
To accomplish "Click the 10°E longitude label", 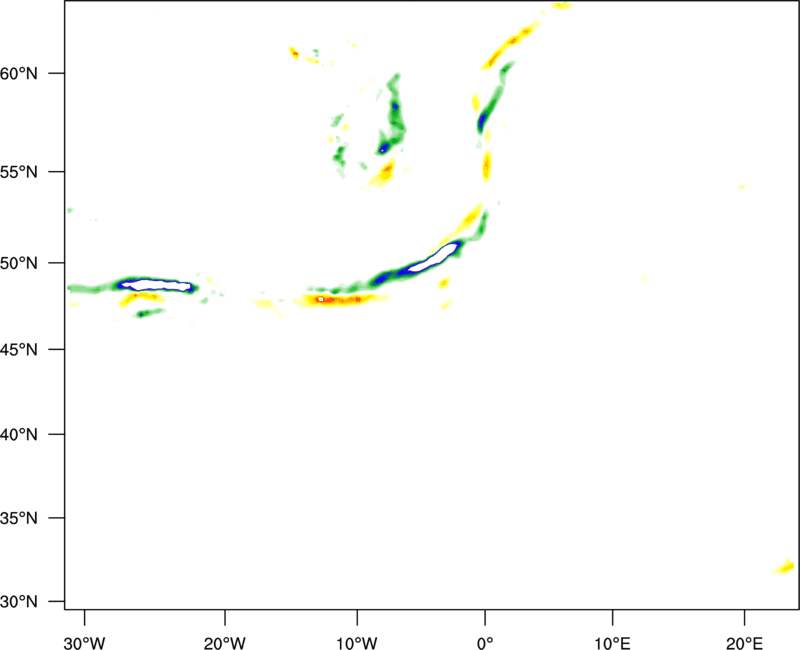I will (612, 644).
